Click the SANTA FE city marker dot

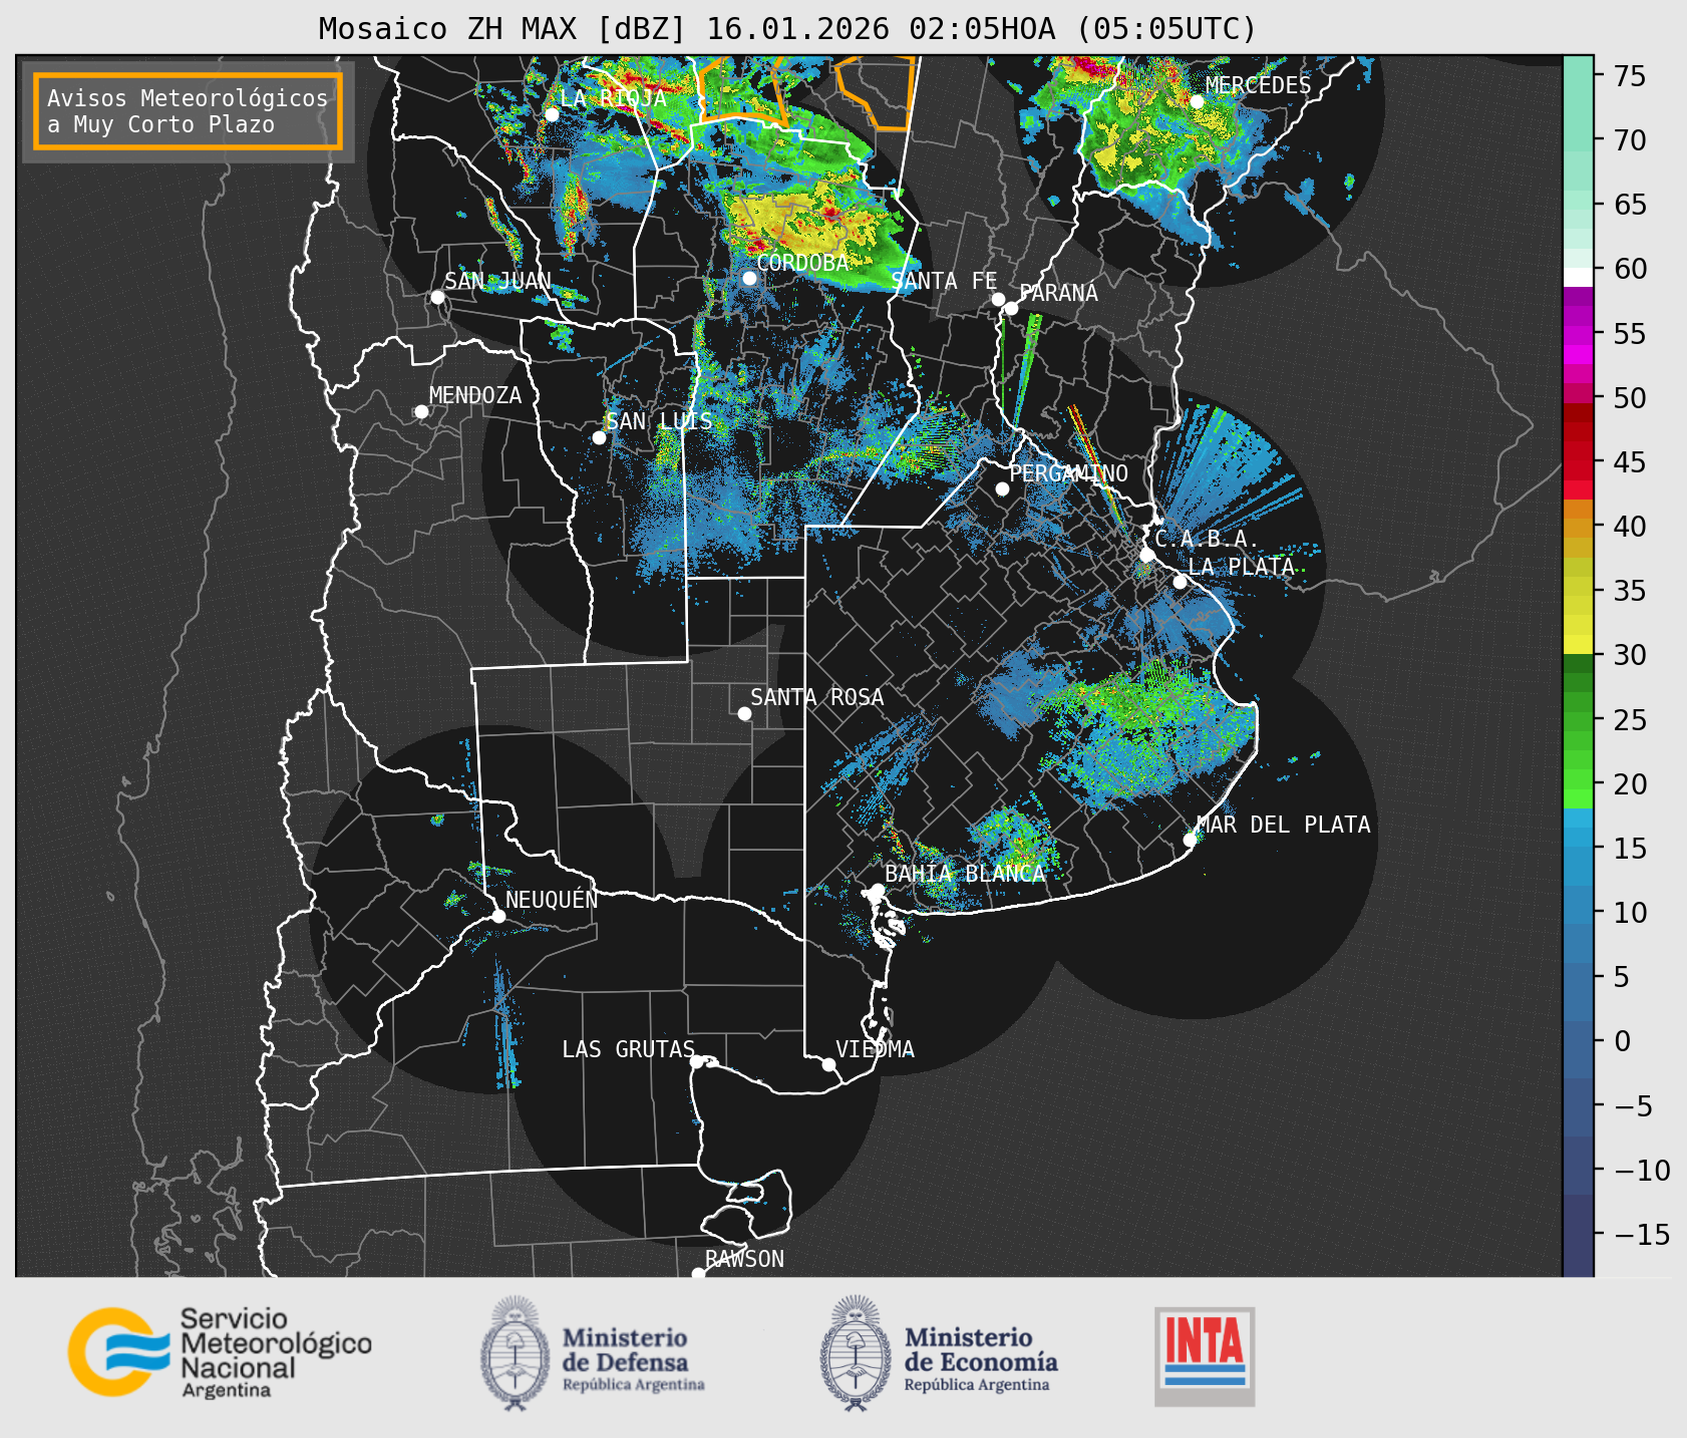tap(998, 299)
